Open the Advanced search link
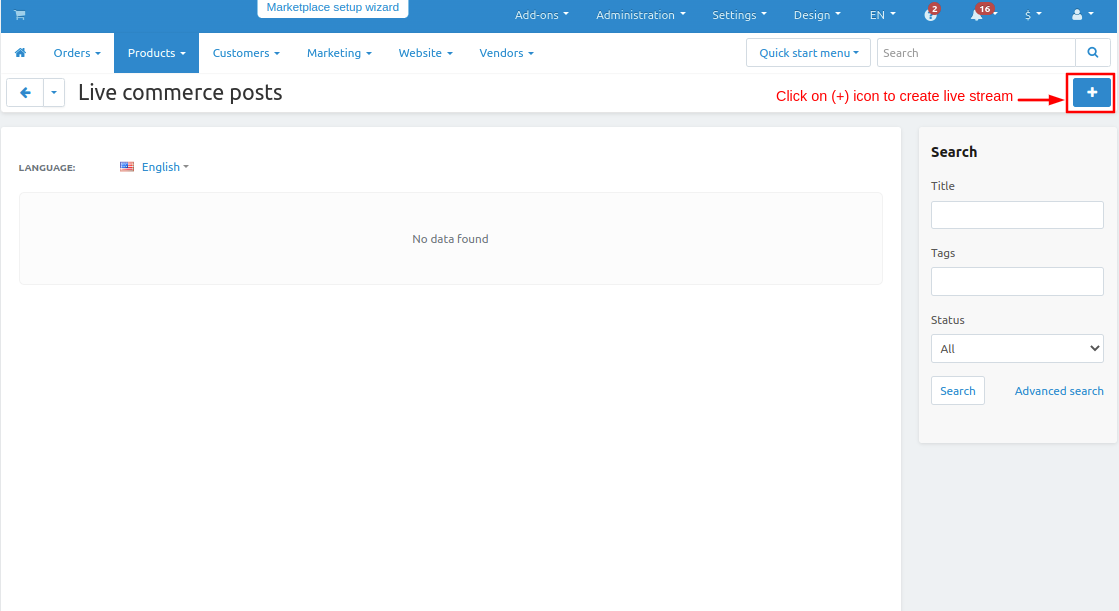The image size is (1119, 611). tap(1059, 391)
